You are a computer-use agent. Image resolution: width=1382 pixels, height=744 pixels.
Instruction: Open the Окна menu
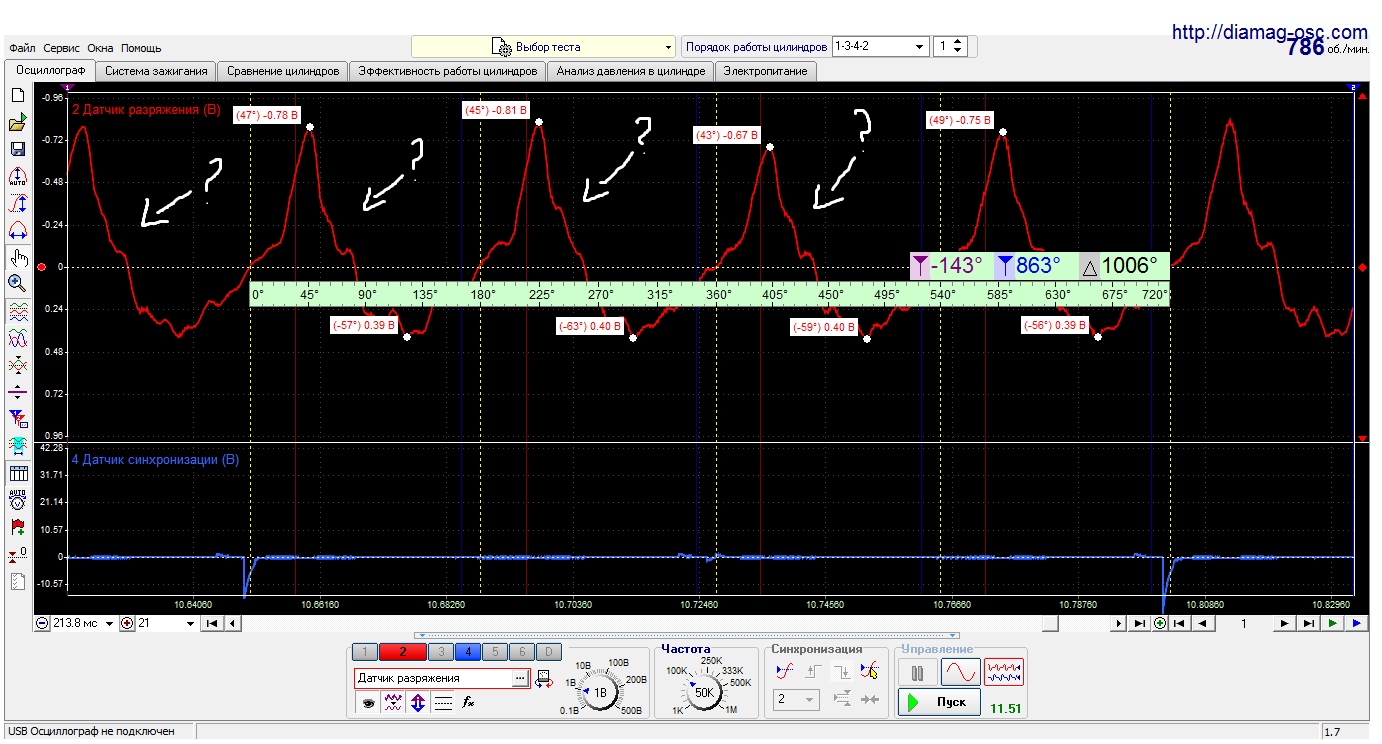pos(100,48)
